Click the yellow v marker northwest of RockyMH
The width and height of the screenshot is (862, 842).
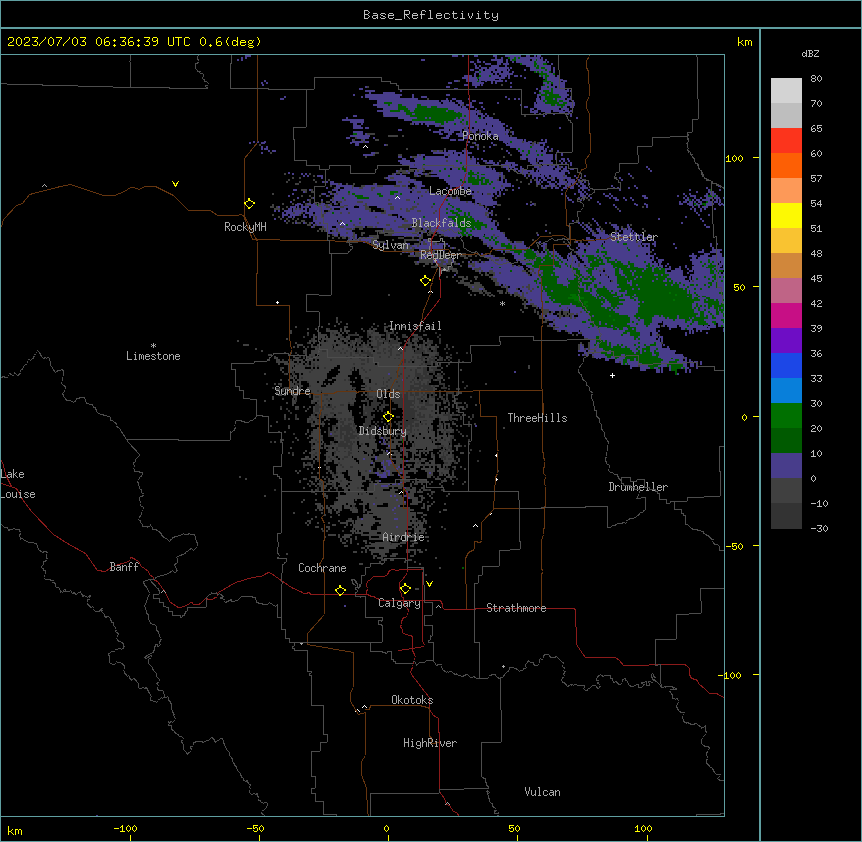[x=175, y=184]
